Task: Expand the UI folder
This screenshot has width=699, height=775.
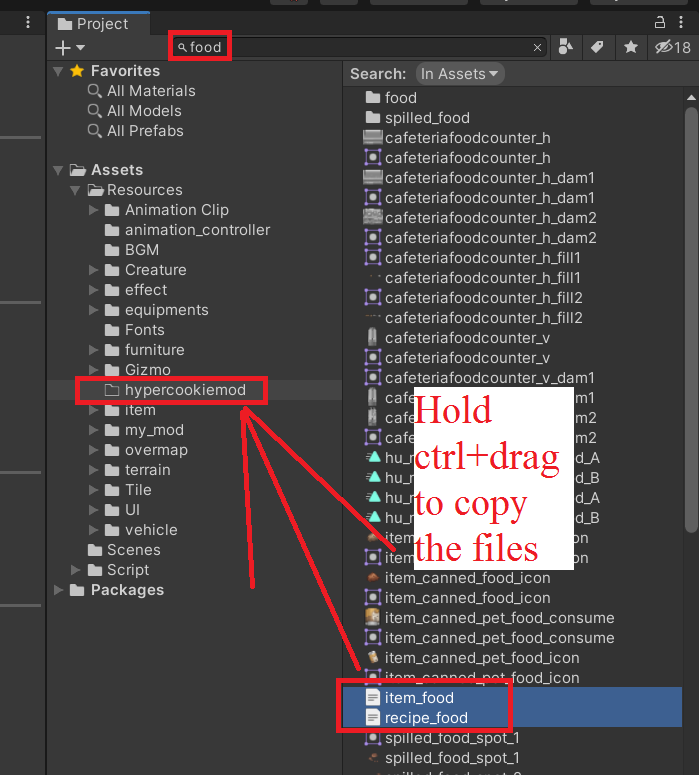Action: click(x=93, y=510)
